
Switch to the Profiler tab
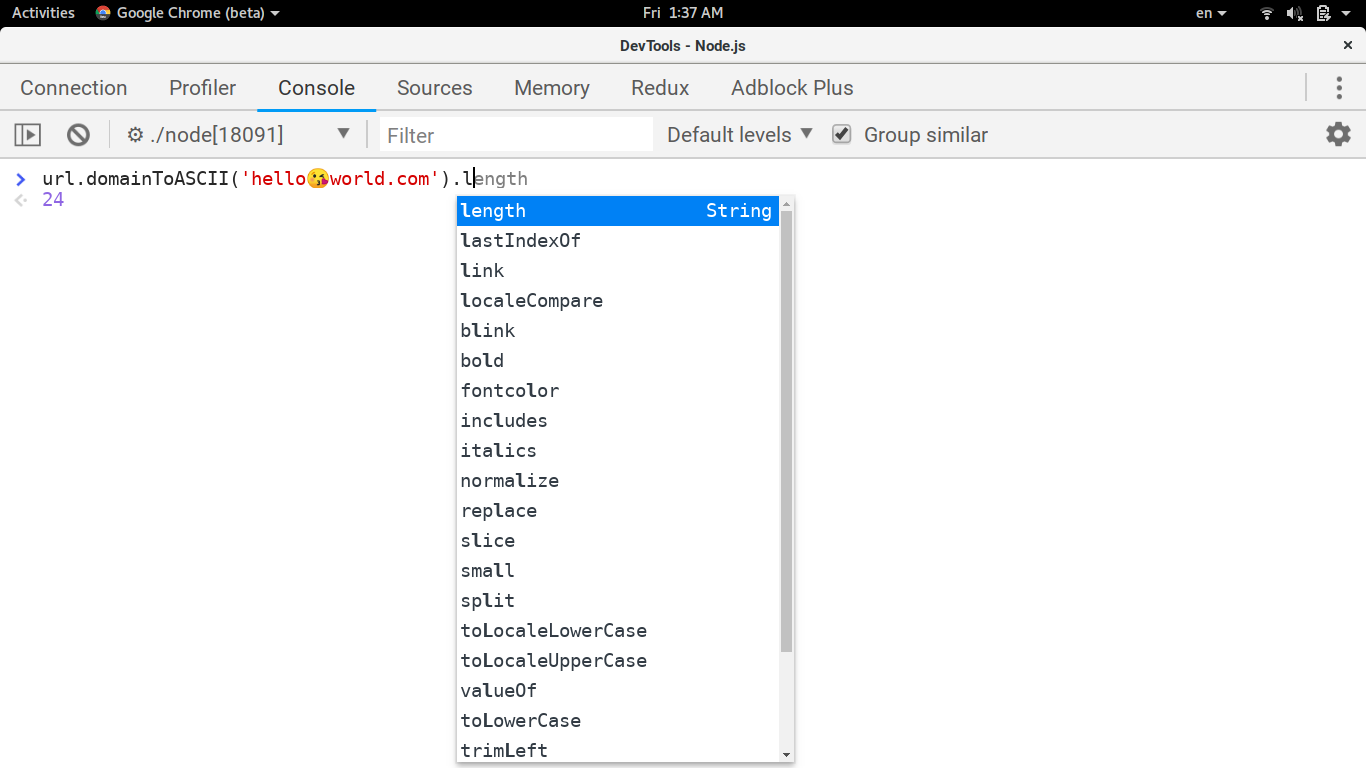[203, 88]
